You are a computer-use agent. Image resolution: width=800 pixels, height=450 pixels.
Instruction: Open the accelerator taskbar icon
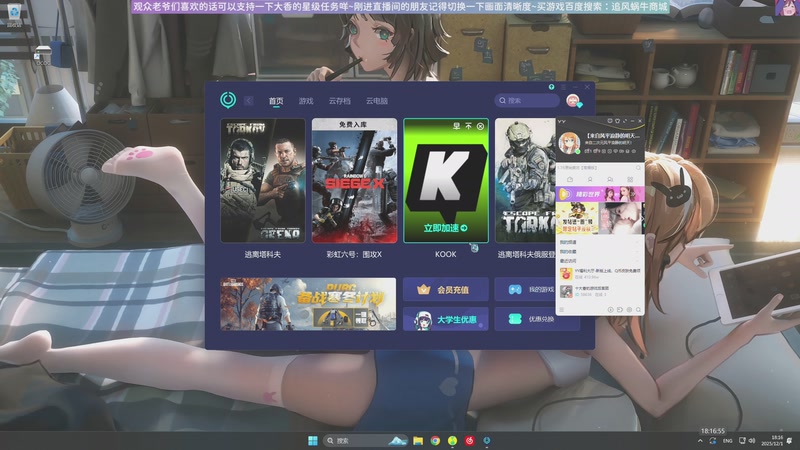click(487, 440)
